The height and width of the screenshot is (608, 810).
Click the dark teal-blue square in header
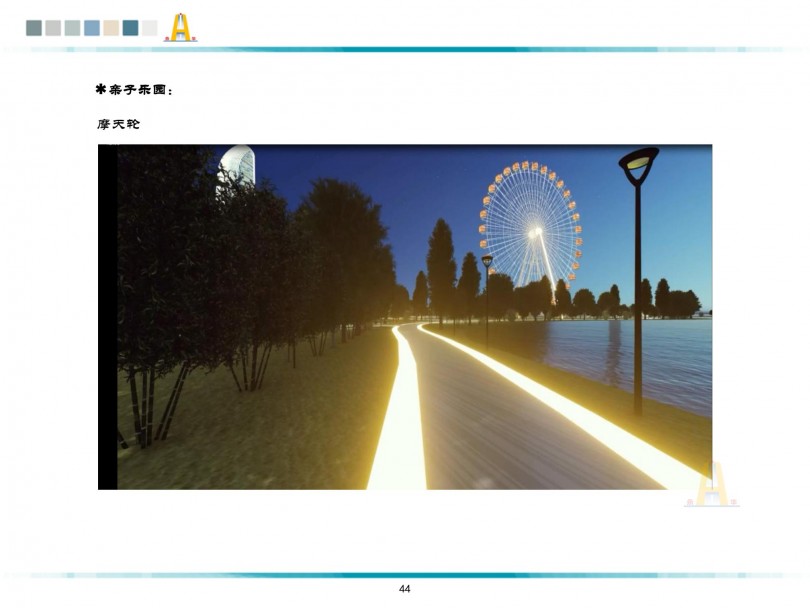point(130,28)
